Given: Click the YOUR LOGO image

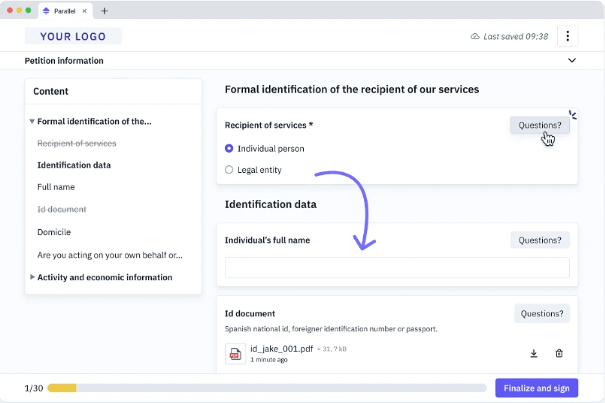Looking at the screenshot, I should (x=73, y=36).
